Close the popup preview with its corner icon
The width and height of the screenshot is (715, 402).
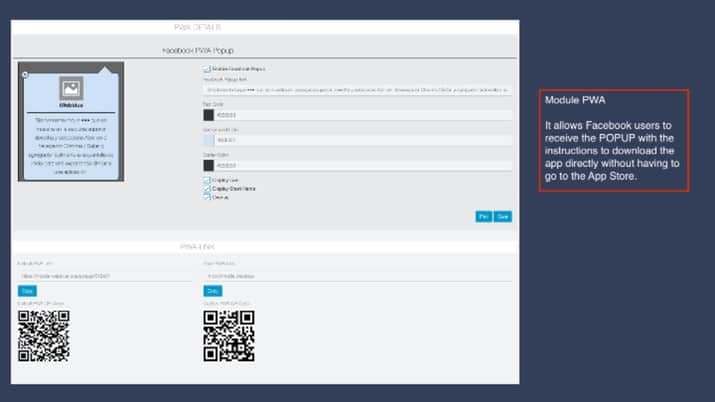[26, 74]
